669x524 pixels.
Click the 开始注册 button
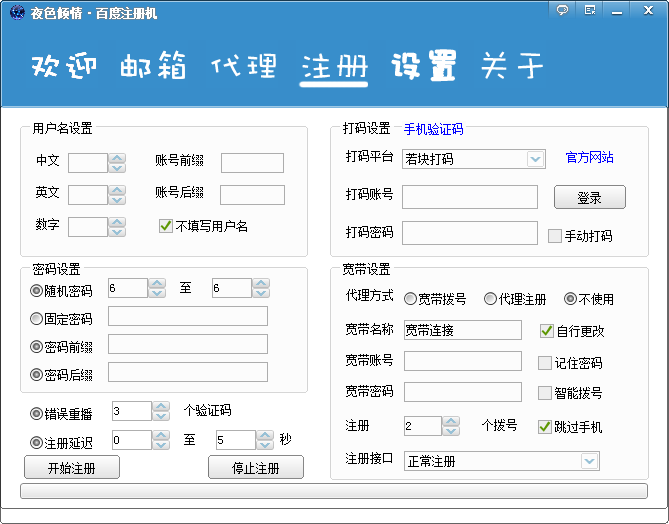coord(72,468)
